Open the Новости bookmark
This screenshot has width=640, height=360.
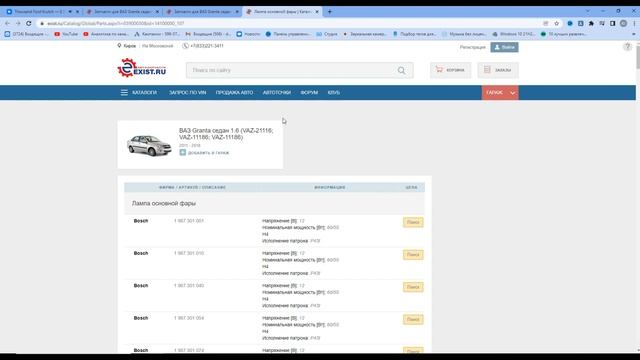coord(248,34)
